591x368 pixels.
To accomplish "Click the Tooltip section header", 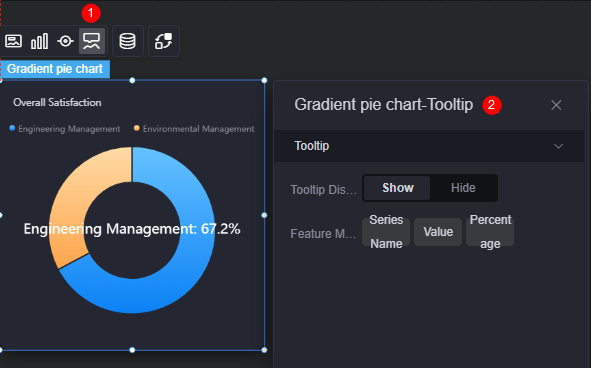I will 429,146.
